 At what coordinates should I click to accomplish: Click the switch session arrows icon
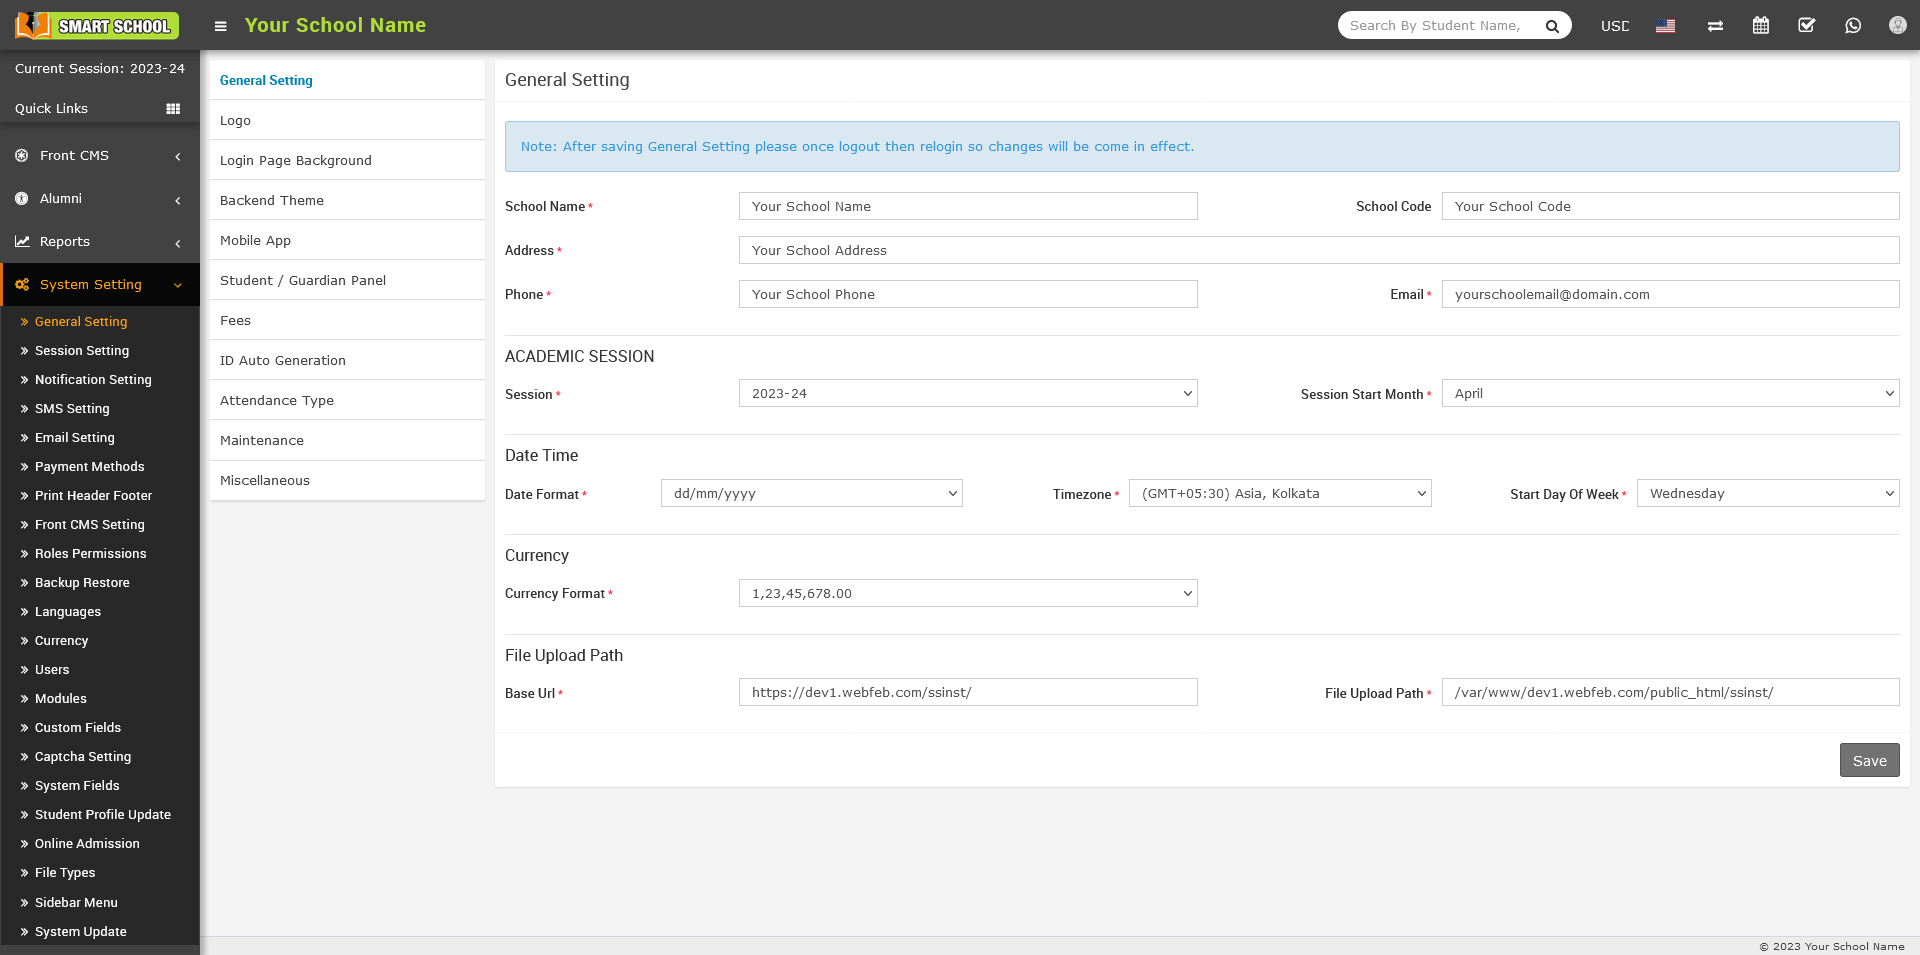pos(1715,26)
